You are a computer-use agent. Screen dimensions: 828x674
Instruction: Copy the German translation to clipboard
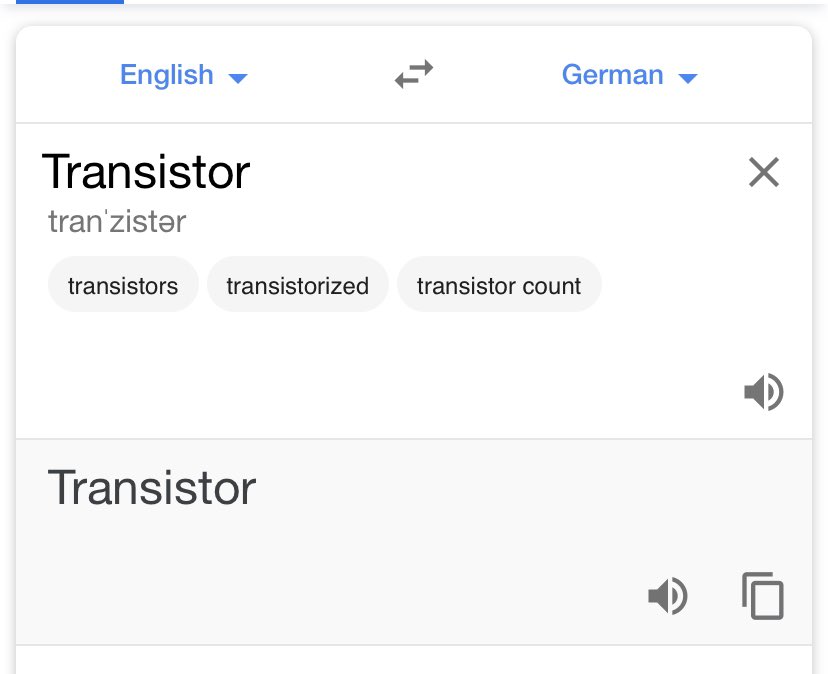coord(763,597)
